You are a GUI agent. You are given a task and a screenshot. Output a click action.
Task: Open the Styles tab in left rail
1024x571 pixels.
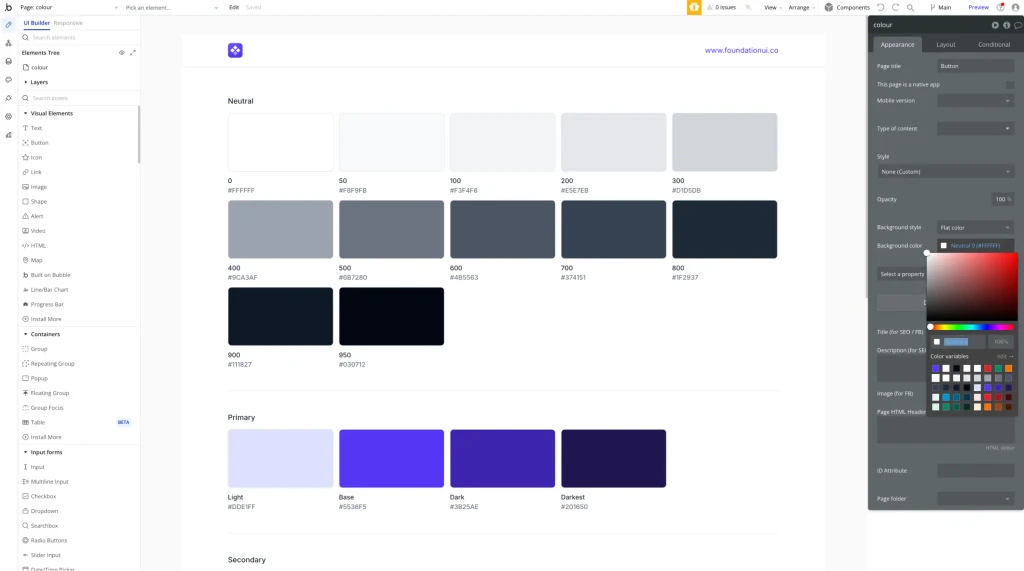[8, 80]
